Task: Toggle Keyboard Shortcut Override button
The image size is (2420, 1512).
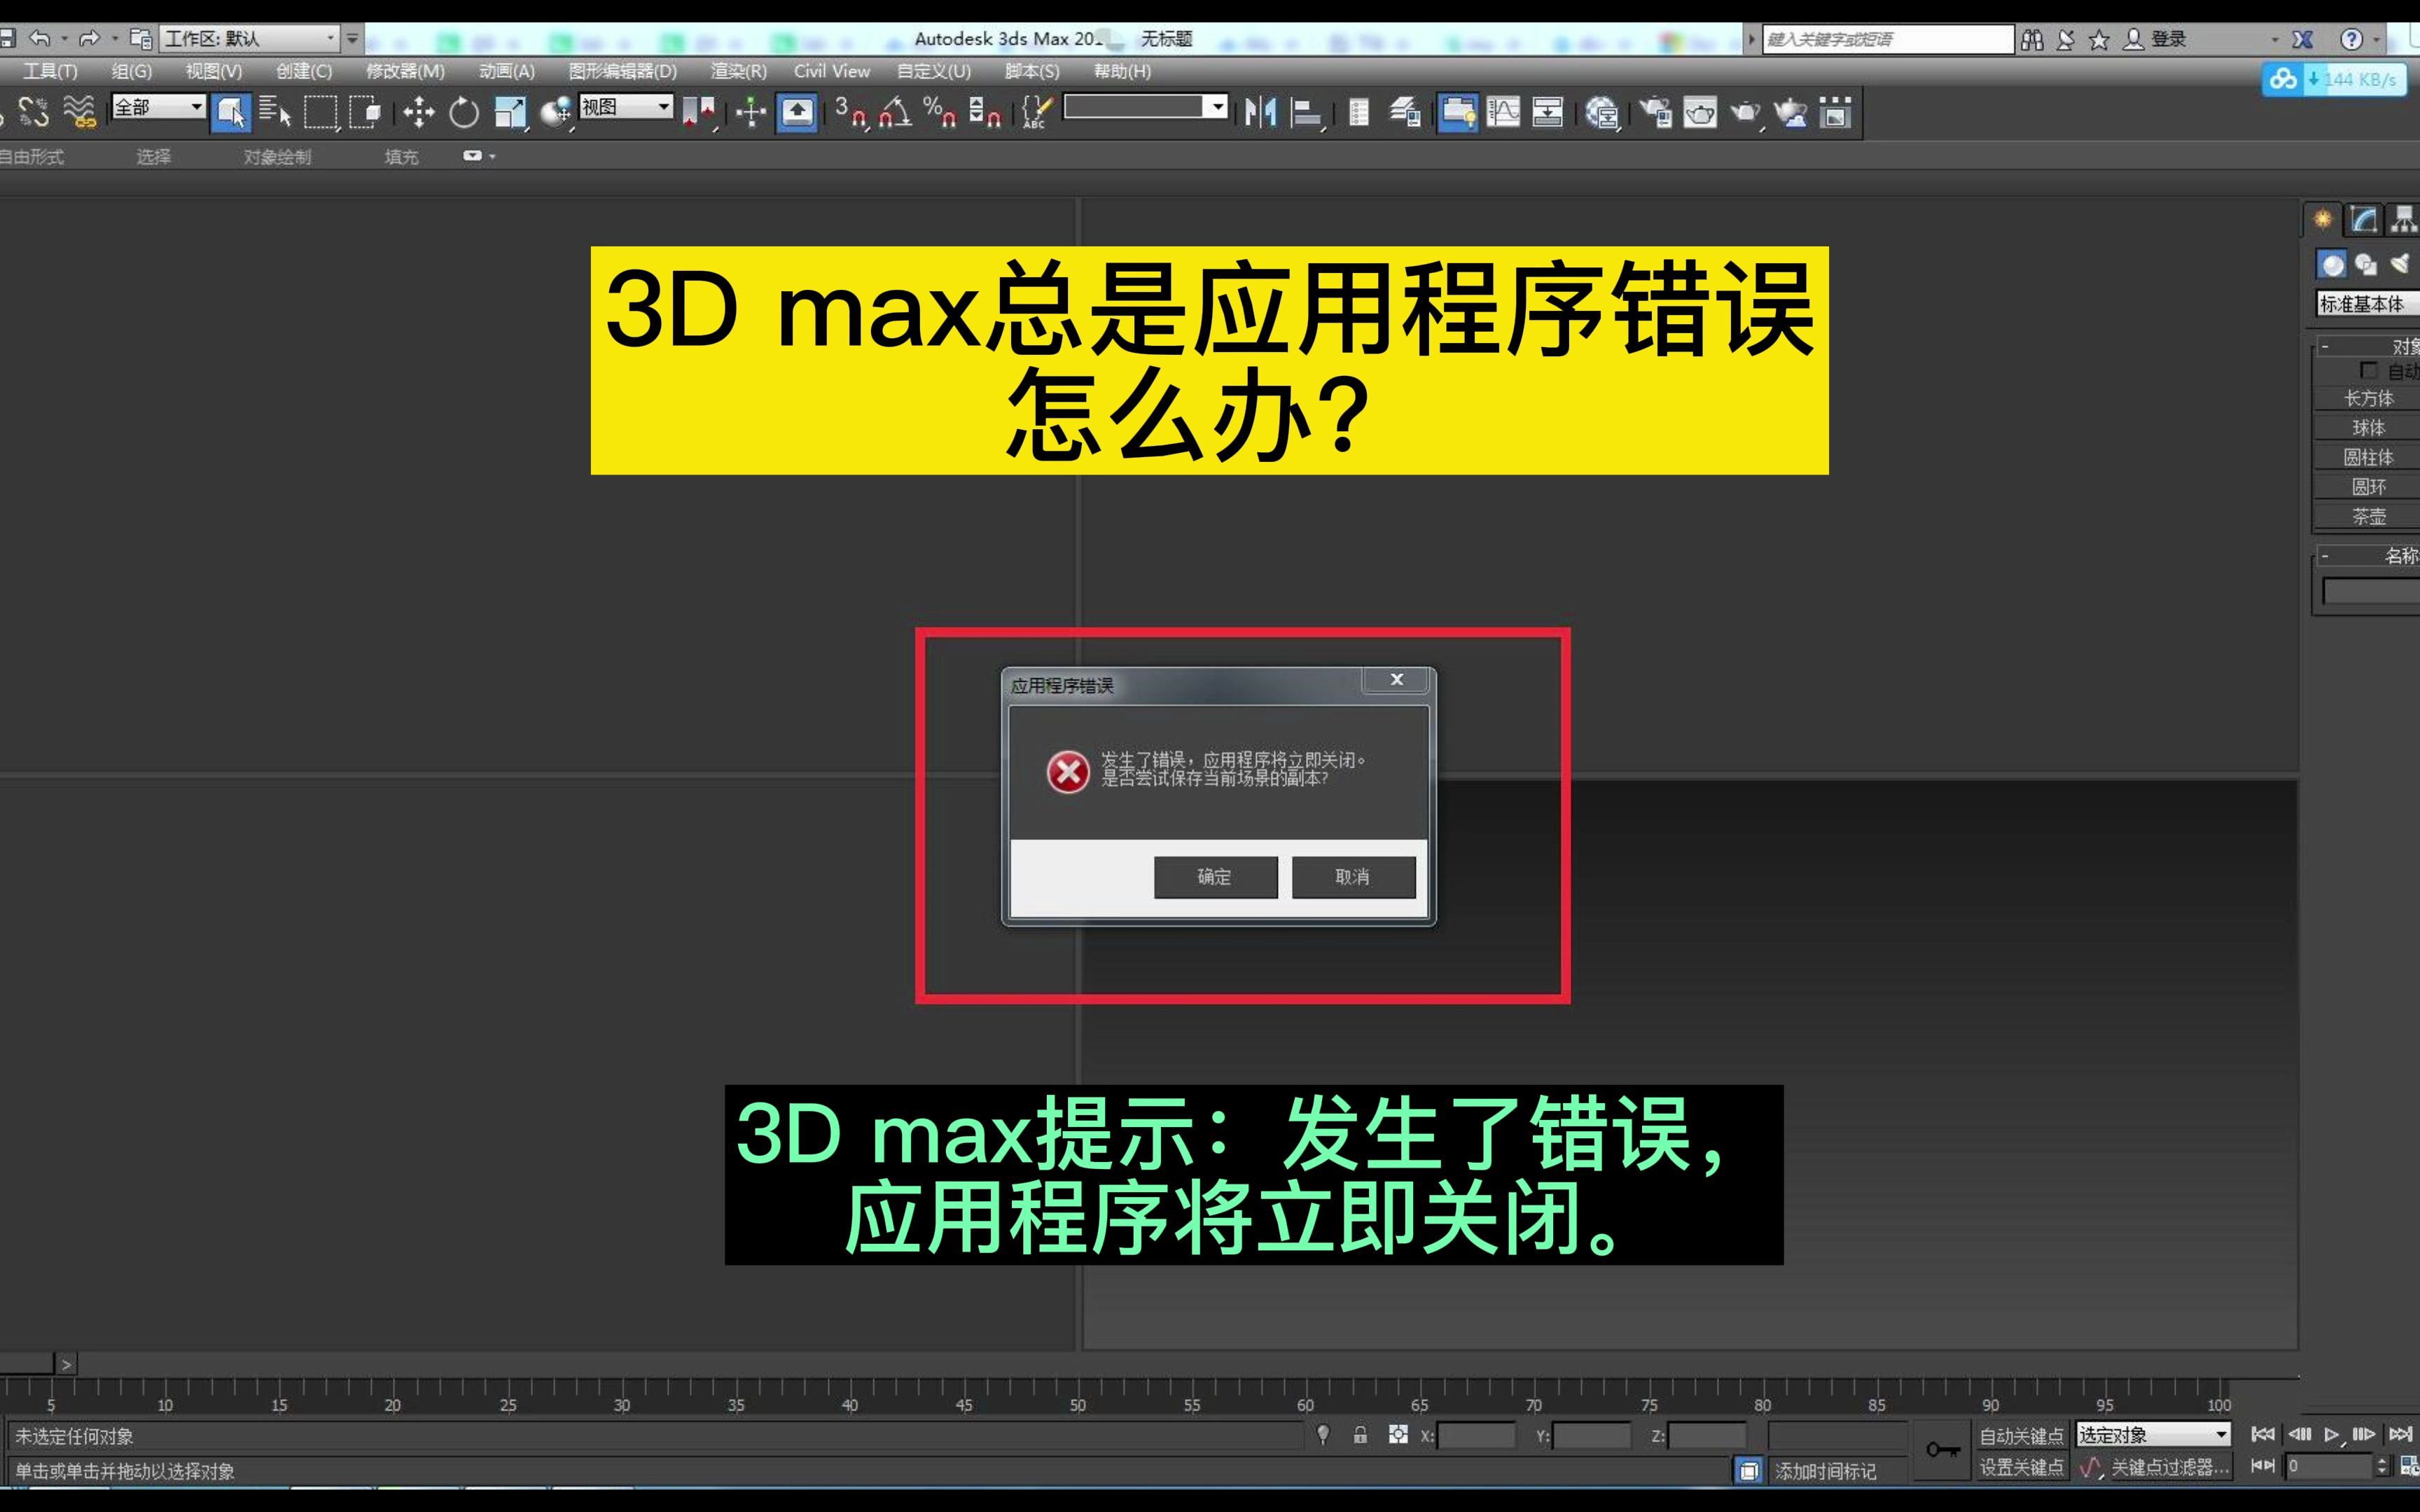Action: [797, 112]
